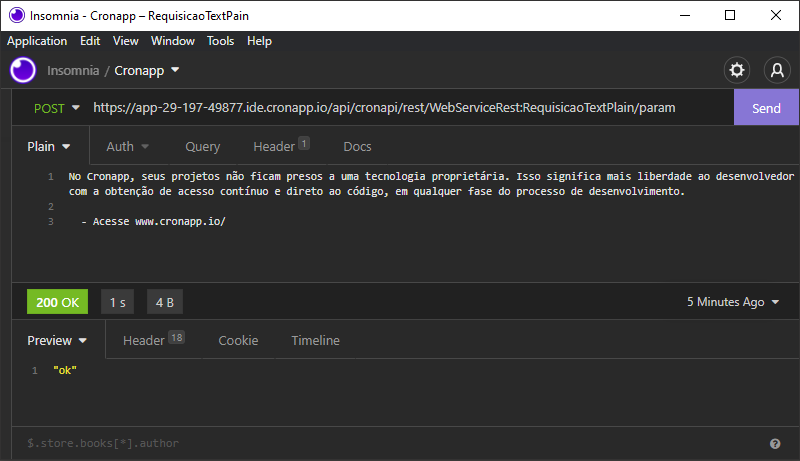This screenshot has width=800, height=461.
Task: Open the Tools menu
Action: coord(220,41)
